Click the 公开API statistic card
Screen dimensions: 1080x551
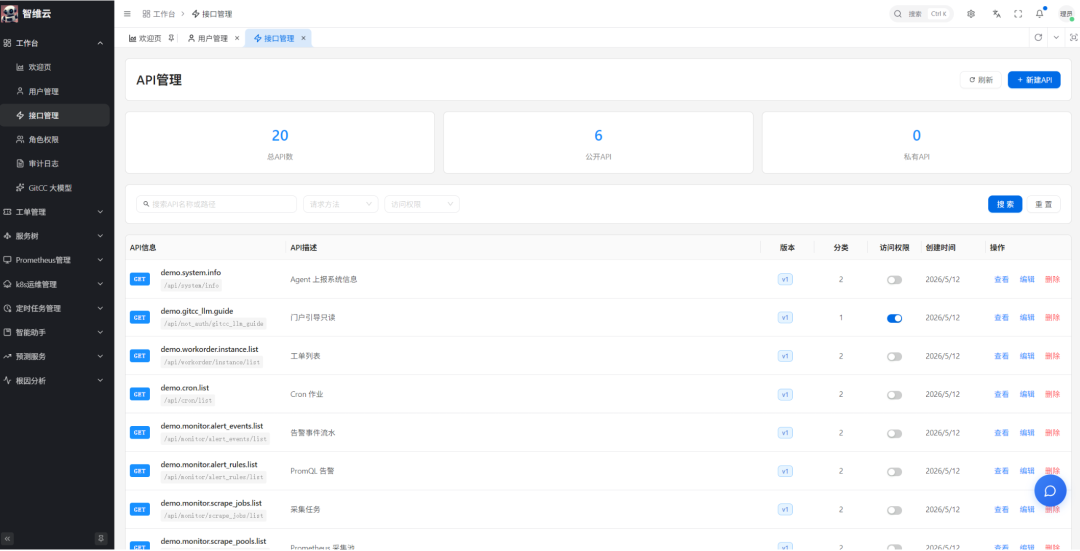click(x=598, y=143)
